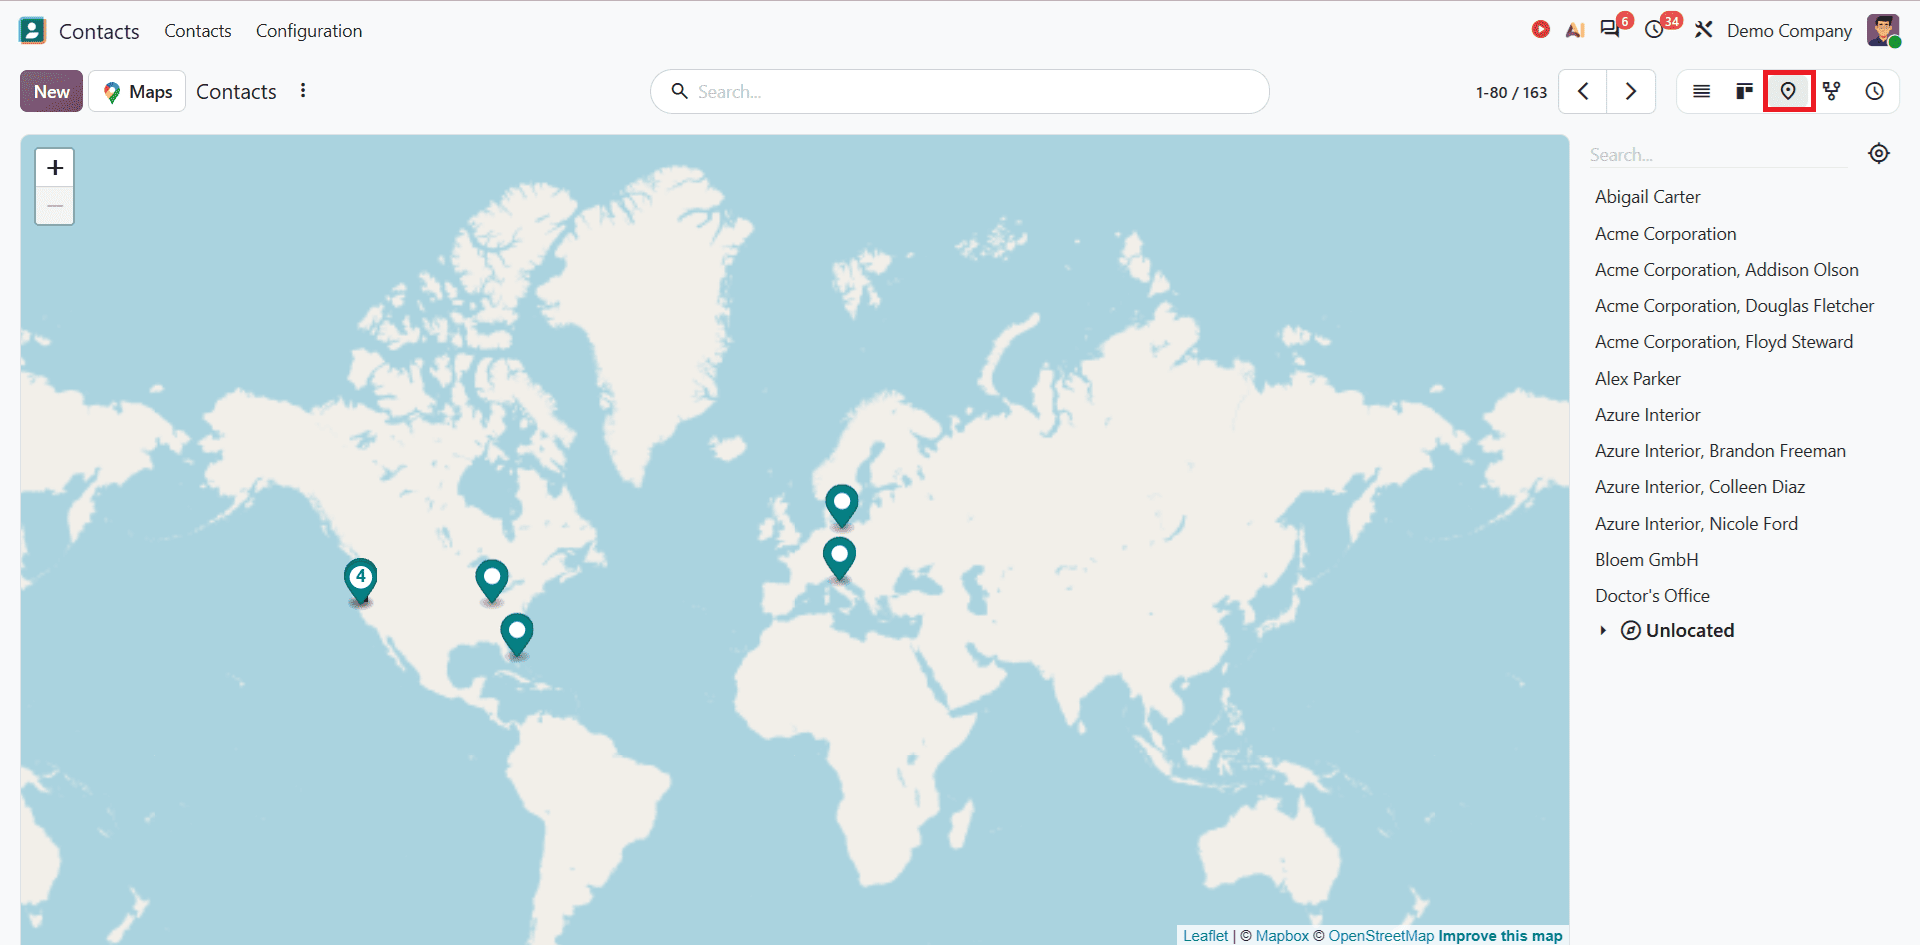
Task: Click Improve this map link
Action: tap(1500, 936)
